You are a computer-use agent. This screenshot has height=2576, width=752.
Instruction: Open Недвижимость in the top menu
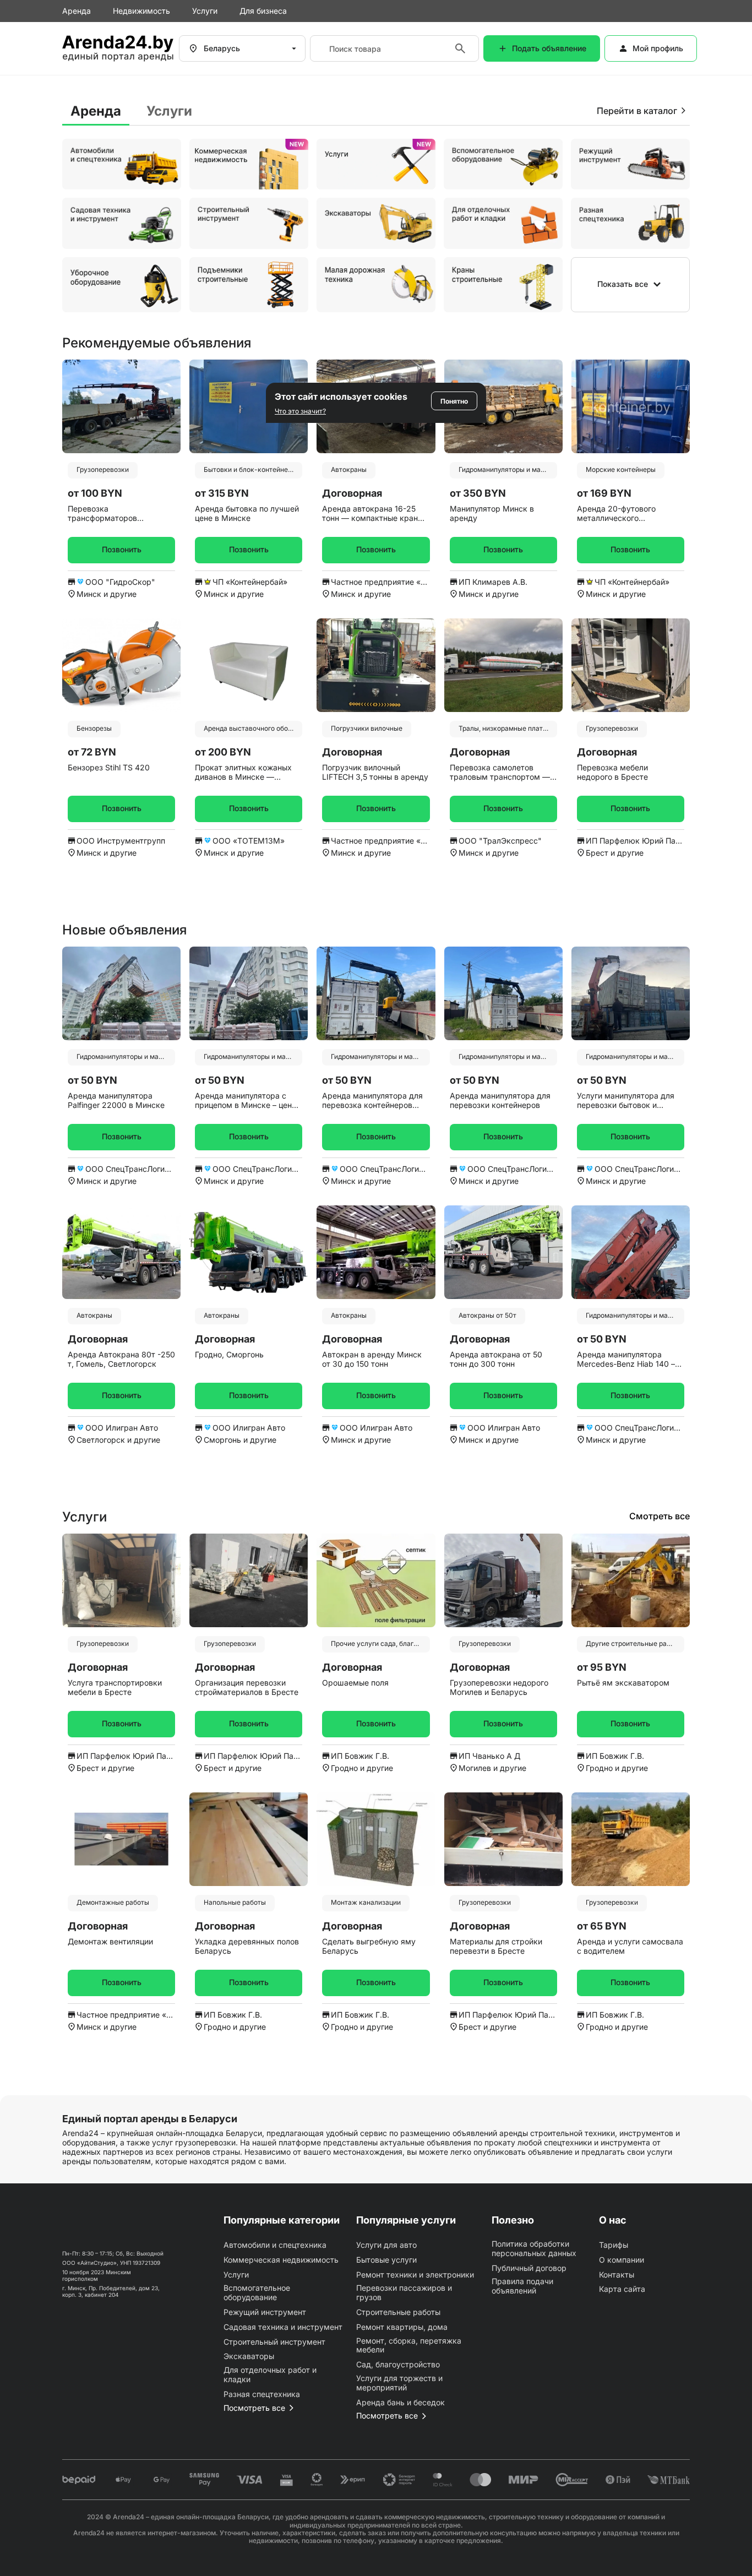click(x=141, y=11)
